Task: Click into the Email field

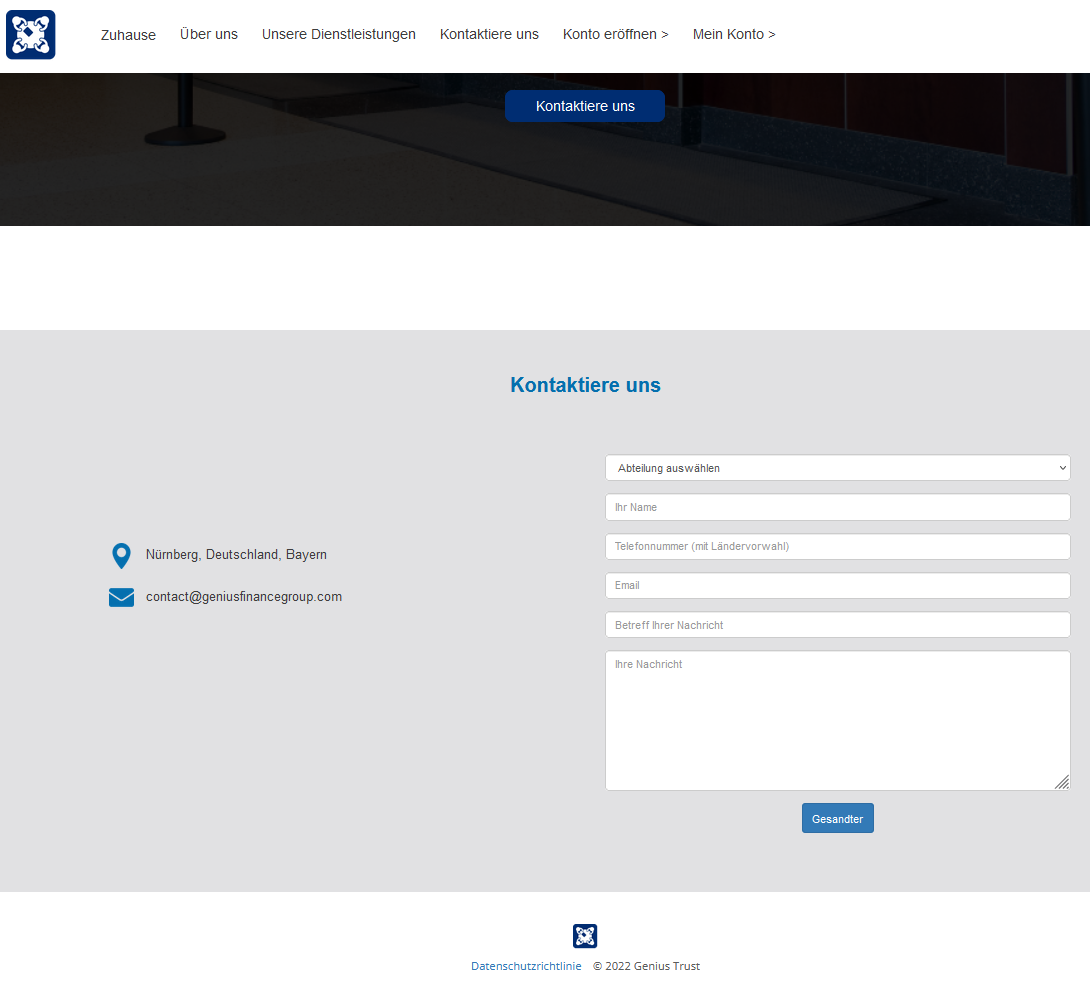Action: click(838, 585)
